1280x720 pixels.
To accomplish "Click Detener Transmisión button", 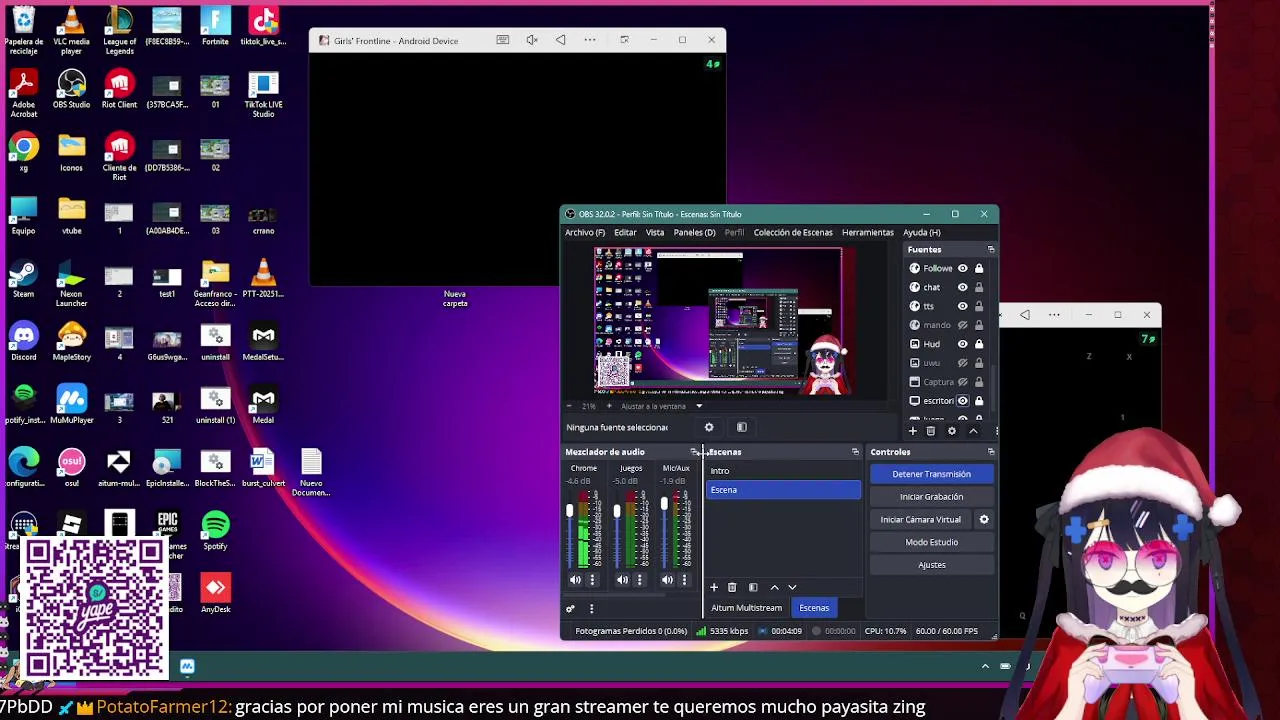I will click(x=931, y=474).
